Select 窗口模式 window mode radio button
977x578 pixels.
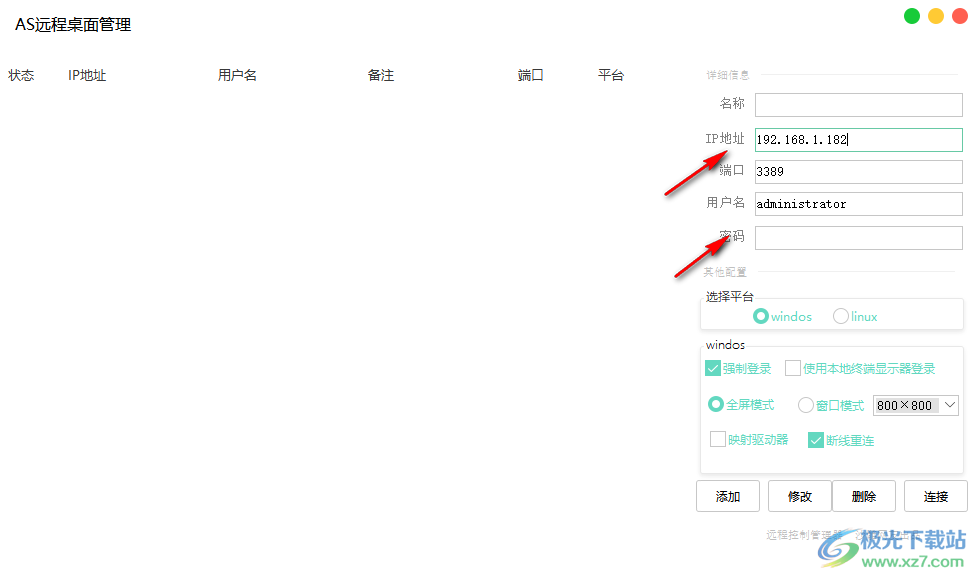806,405
